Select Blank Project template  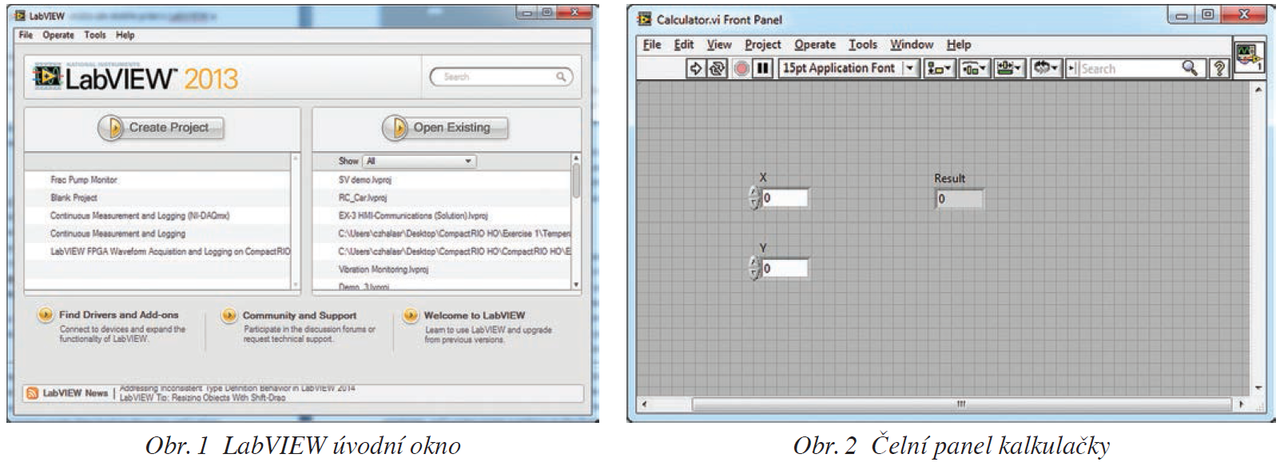pyautogui.click(x=73, y=198)
